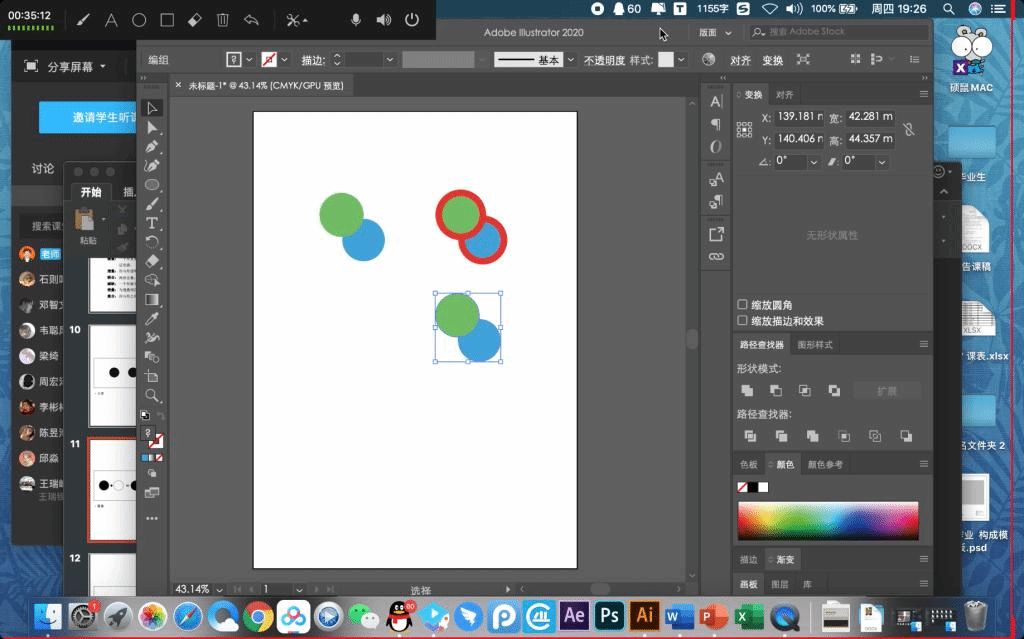Select the Eyedropper tool
The image size is (1024, 639).
(152, 318)
